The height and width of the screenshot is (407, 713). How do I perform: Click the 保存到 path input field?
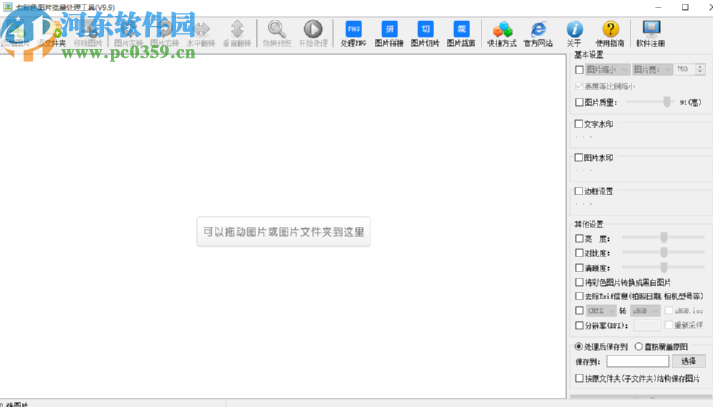click(638, 361)
